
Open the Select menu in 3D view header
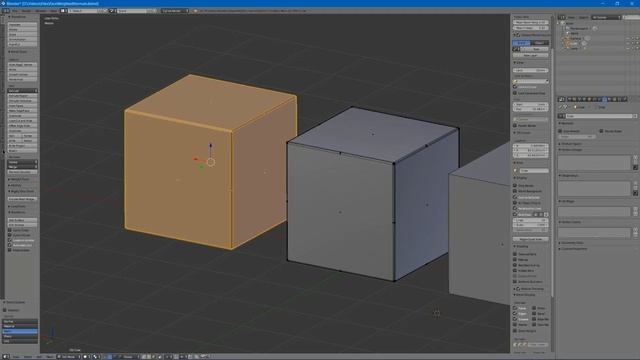(28, 356)
